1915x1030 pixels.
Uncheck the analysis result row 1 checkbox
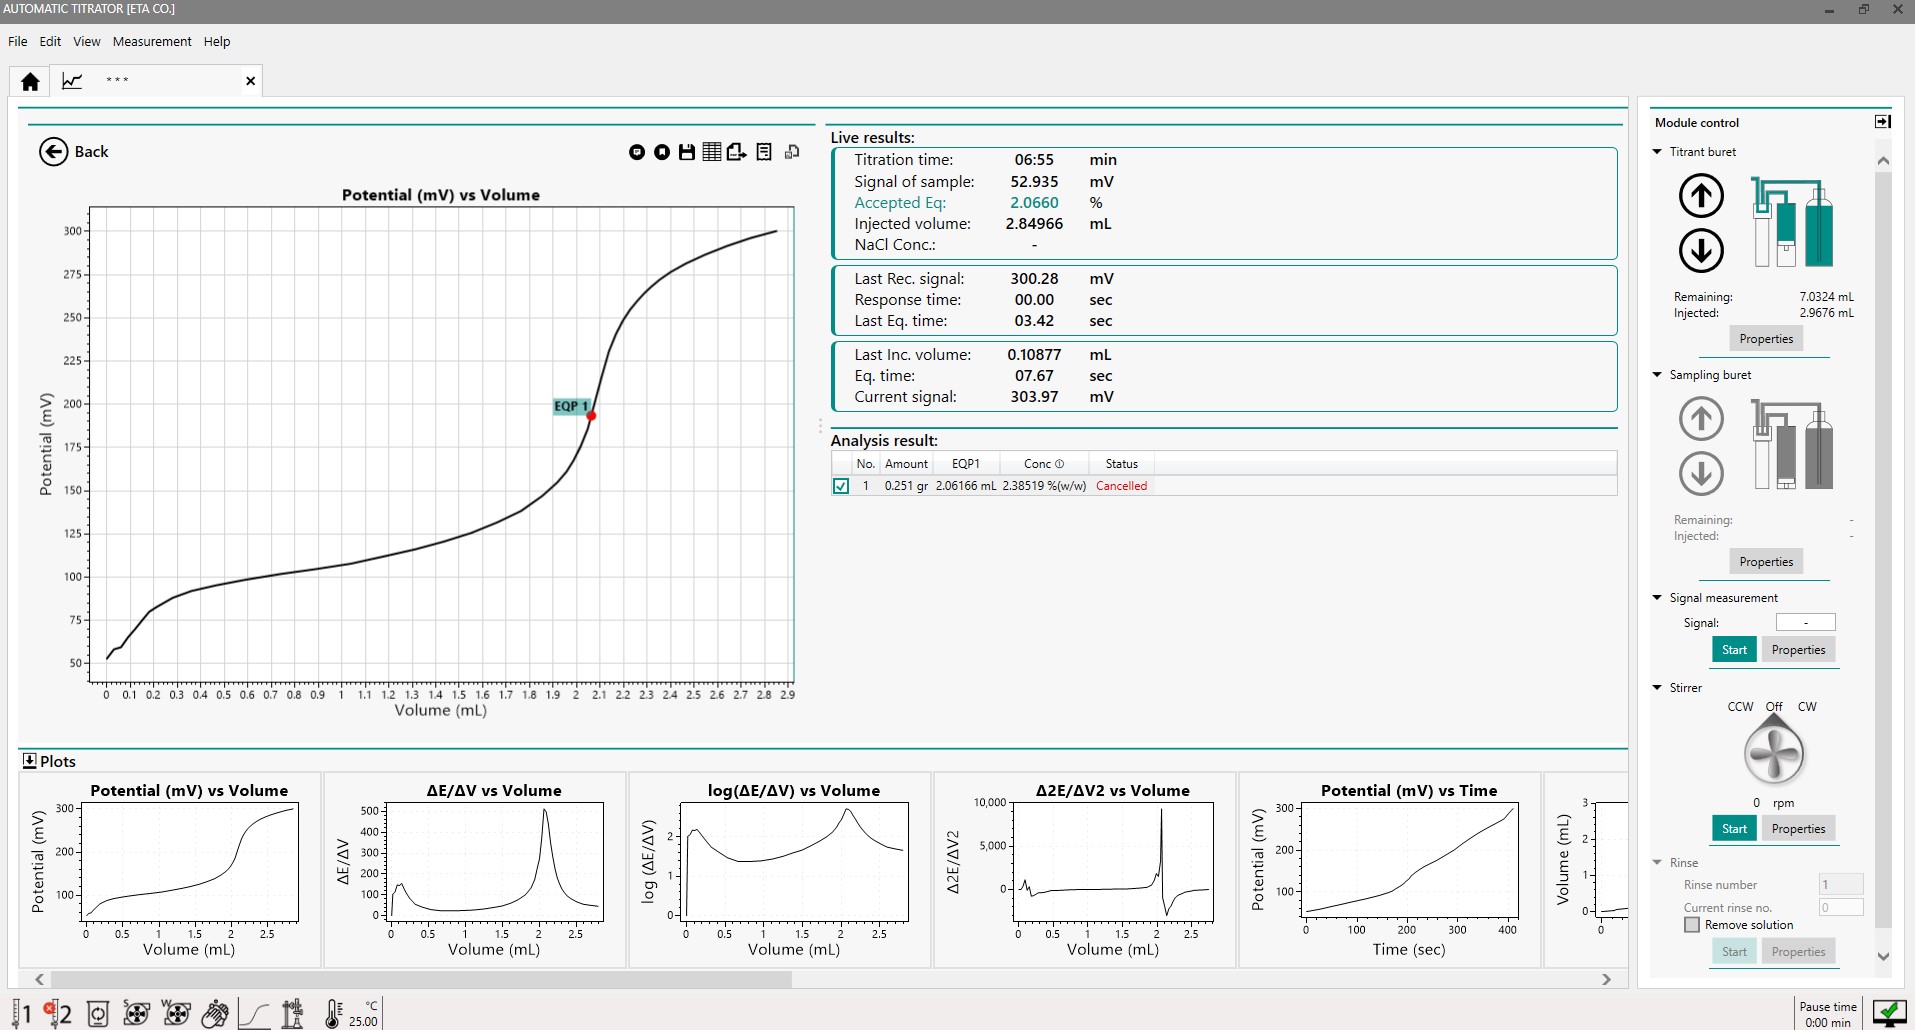coord(841,486)
